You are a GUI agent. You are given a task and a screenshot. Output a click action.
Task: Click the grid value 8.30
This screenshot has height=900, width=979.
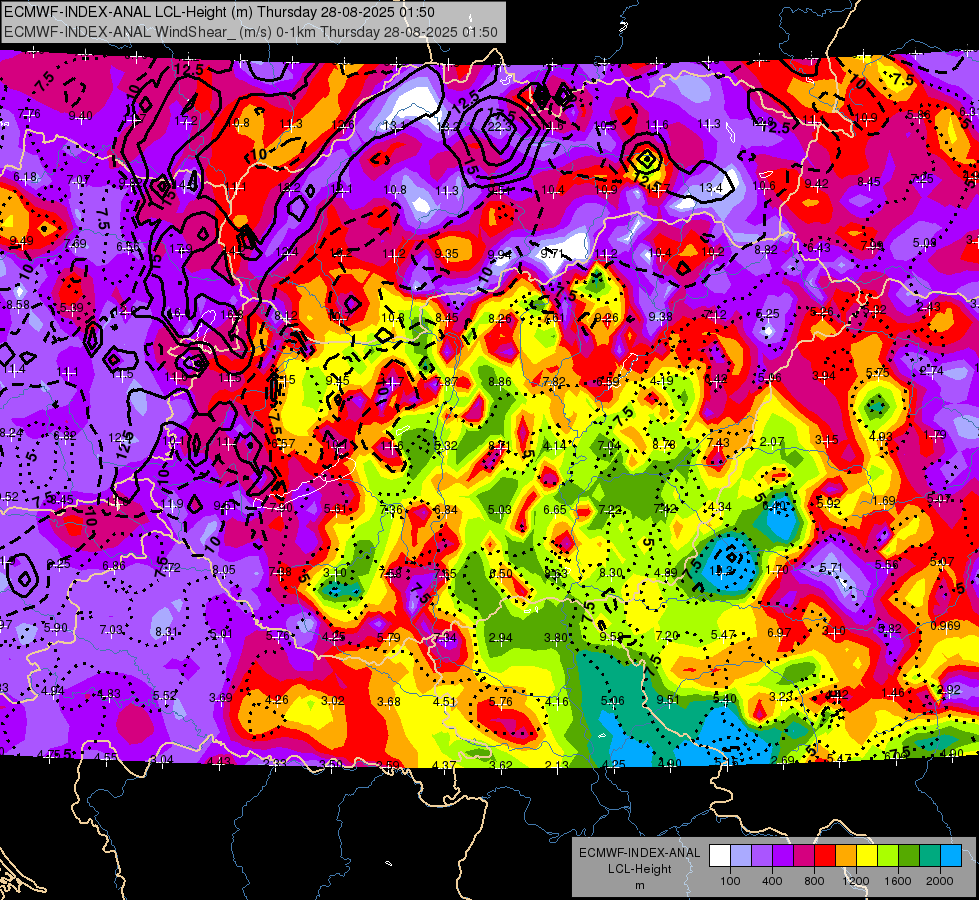611,573
